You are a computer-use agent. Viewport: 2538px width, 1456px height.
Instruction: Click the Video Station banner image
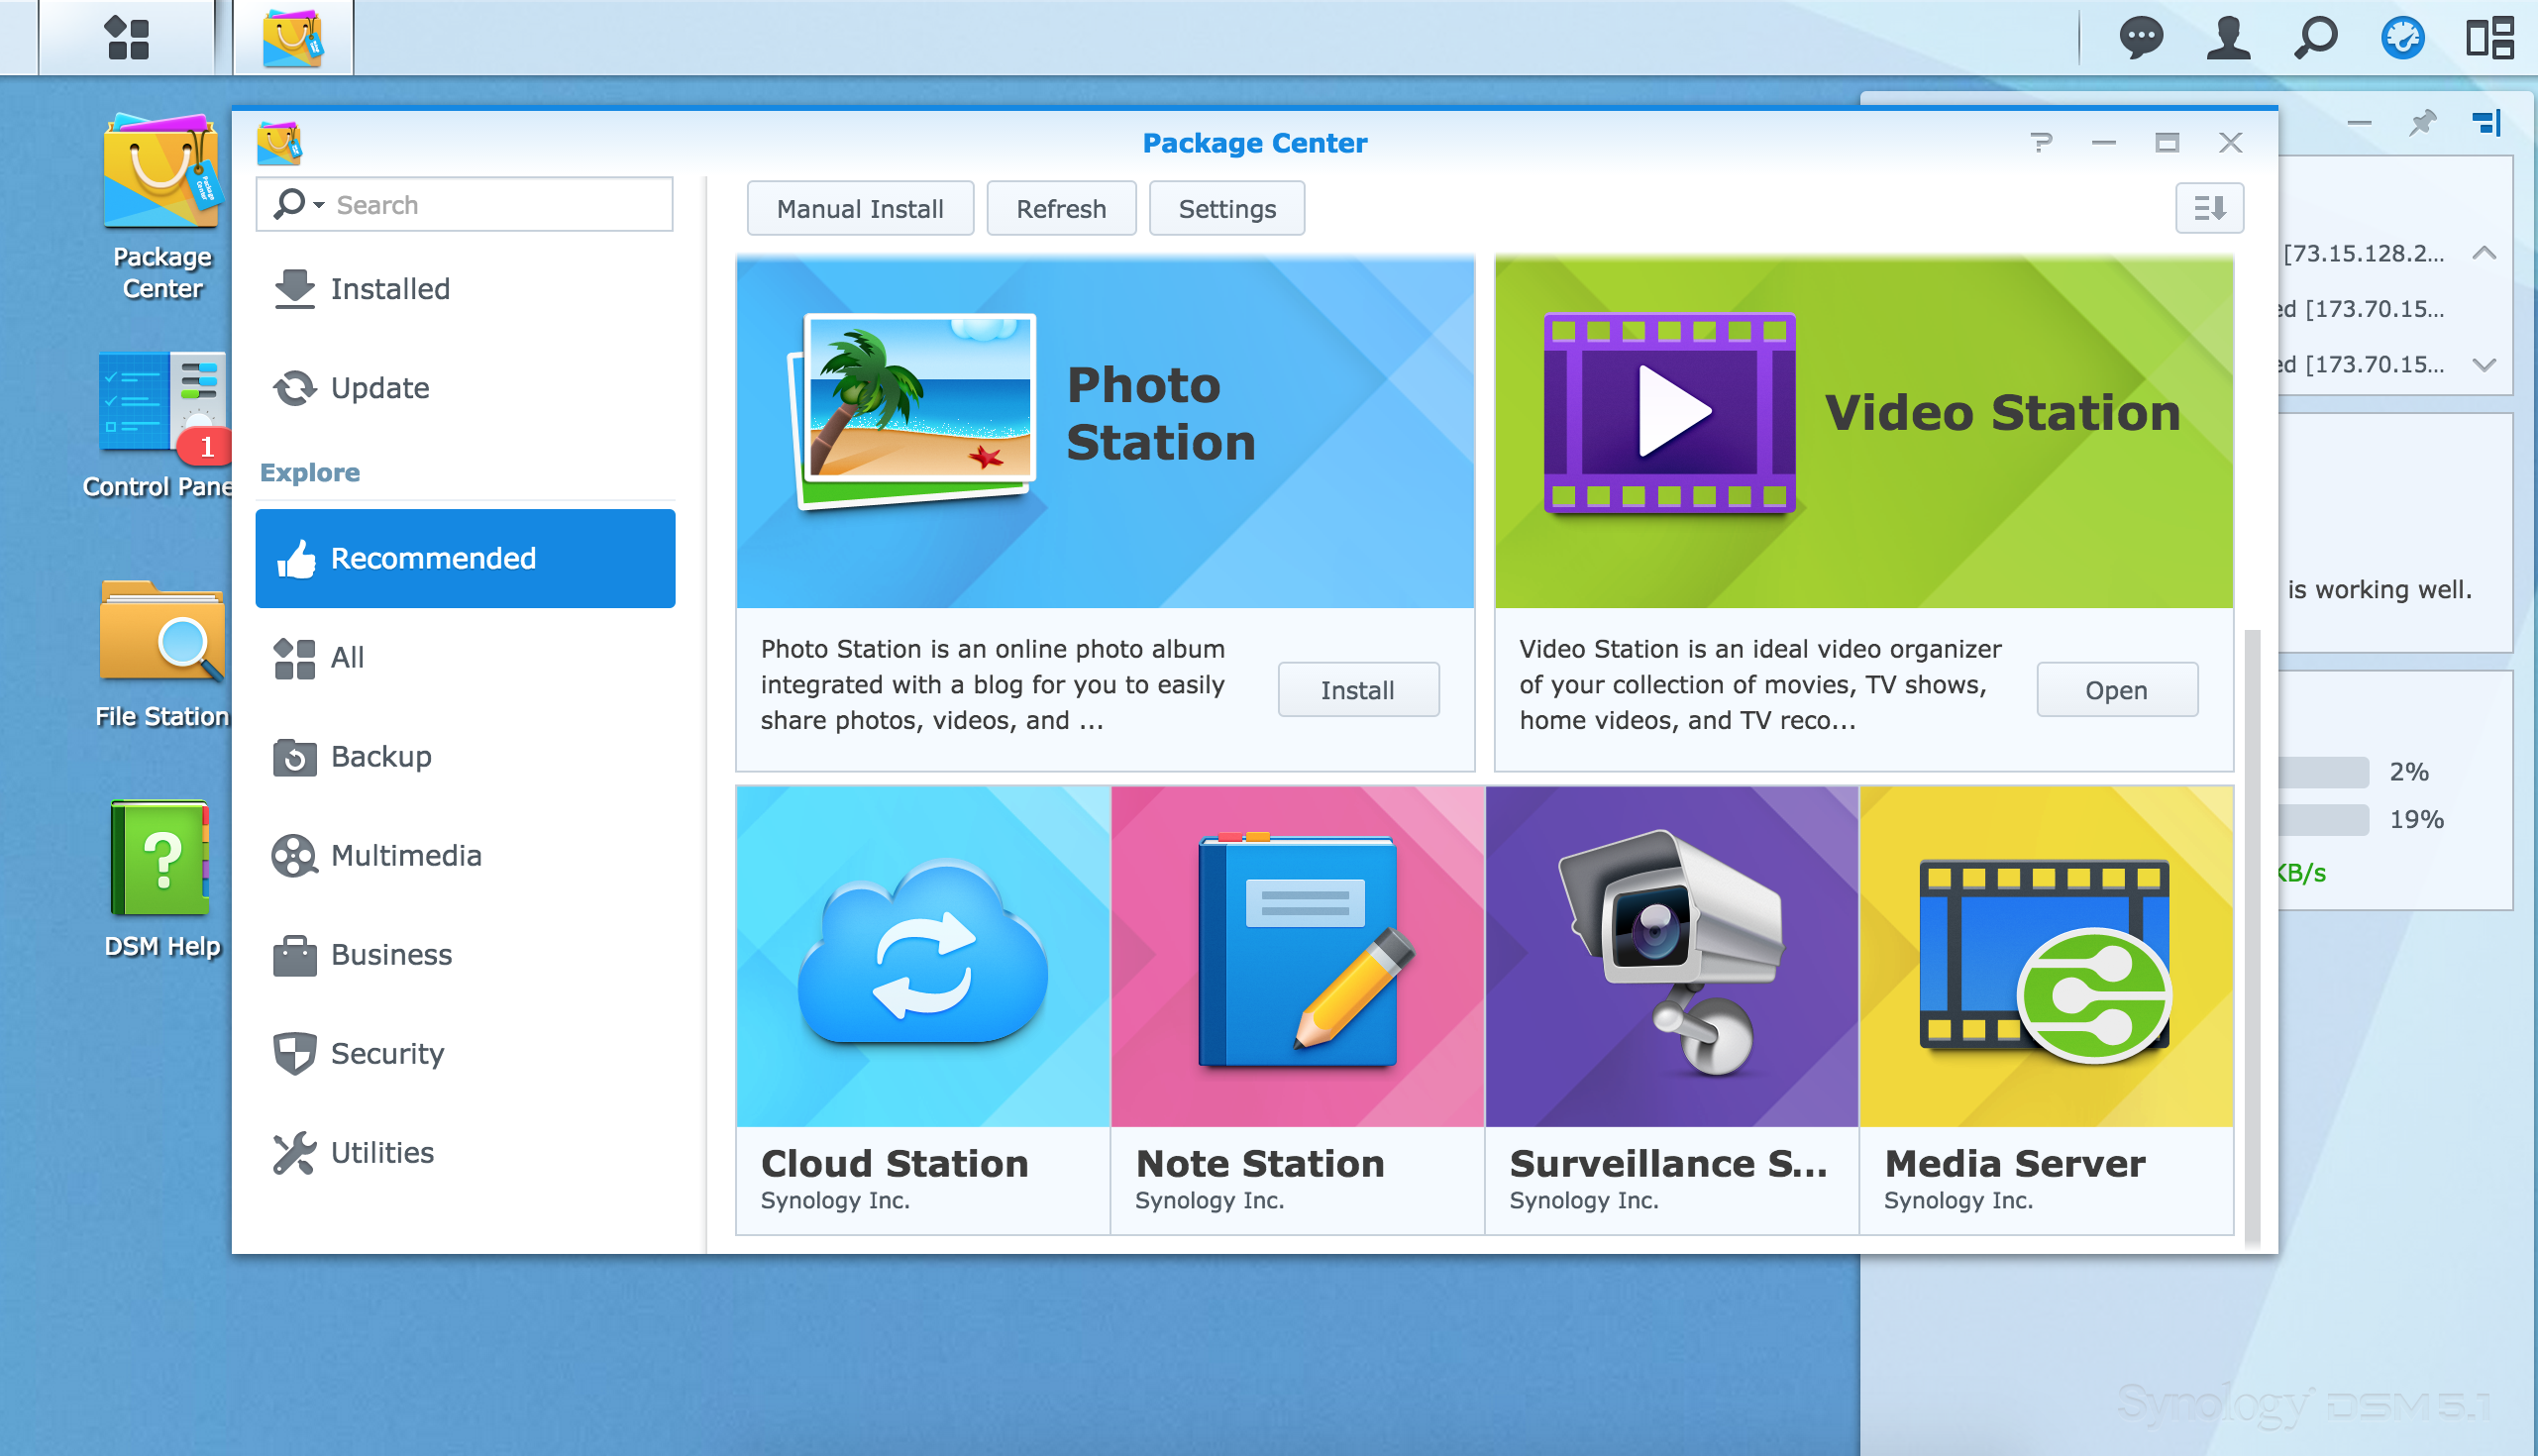click(1863, 433)
